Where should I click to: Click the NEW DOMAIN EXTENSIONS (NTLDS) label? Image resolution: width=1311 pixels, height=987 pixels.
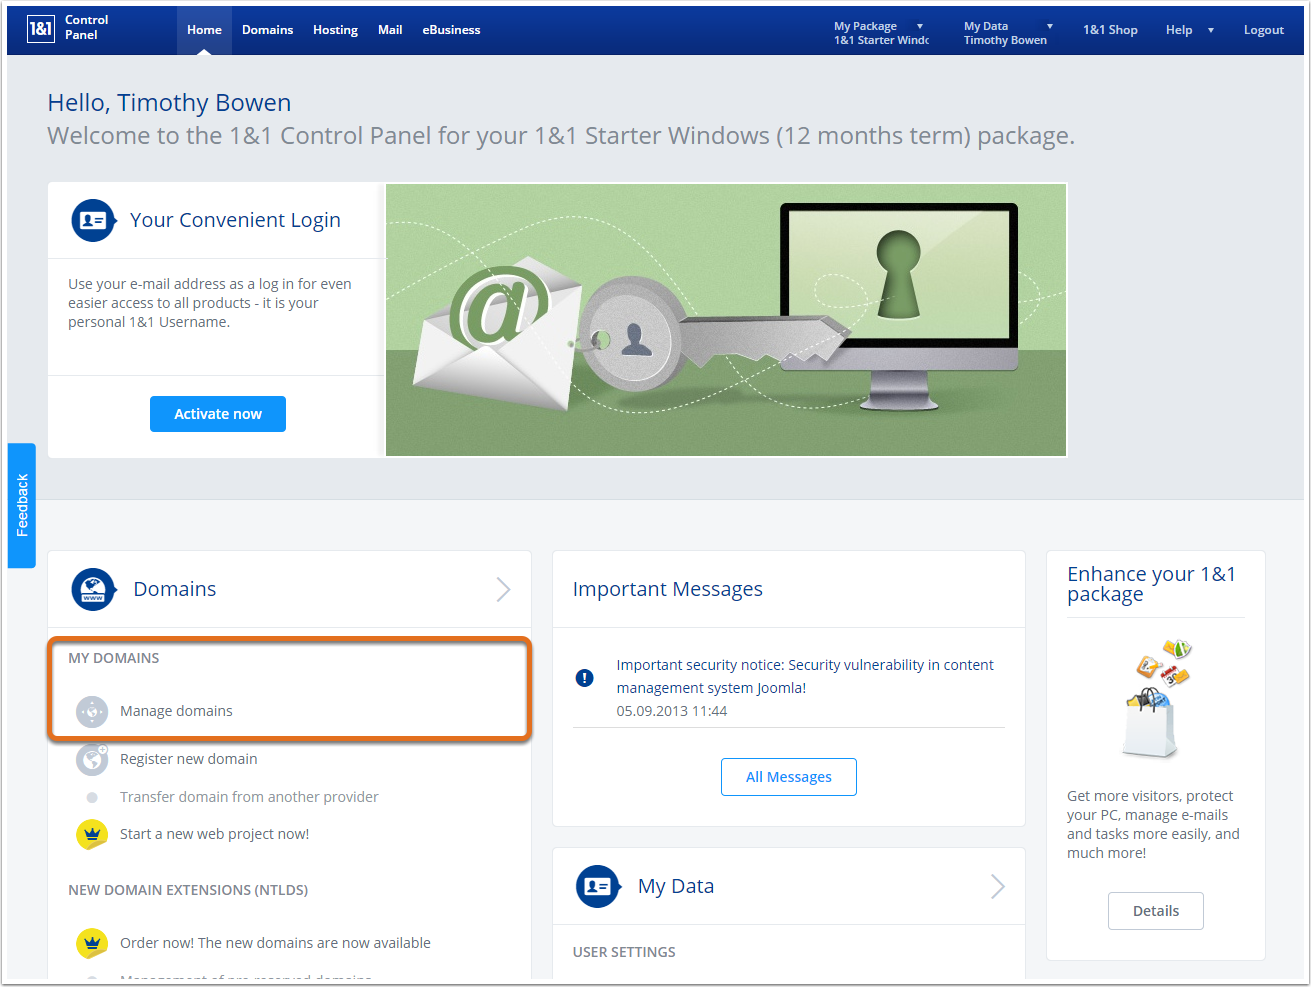point(188,890)
